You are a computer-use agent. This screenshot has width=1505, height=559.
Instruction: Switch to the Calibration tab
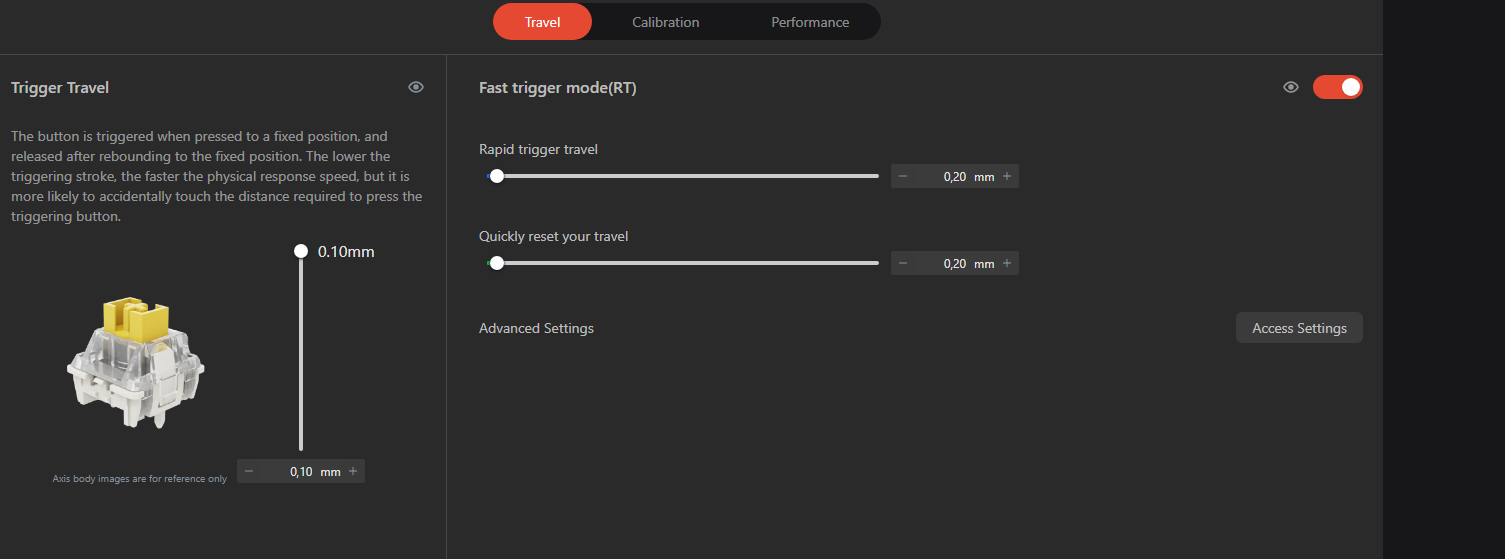(x=665, y=22)
